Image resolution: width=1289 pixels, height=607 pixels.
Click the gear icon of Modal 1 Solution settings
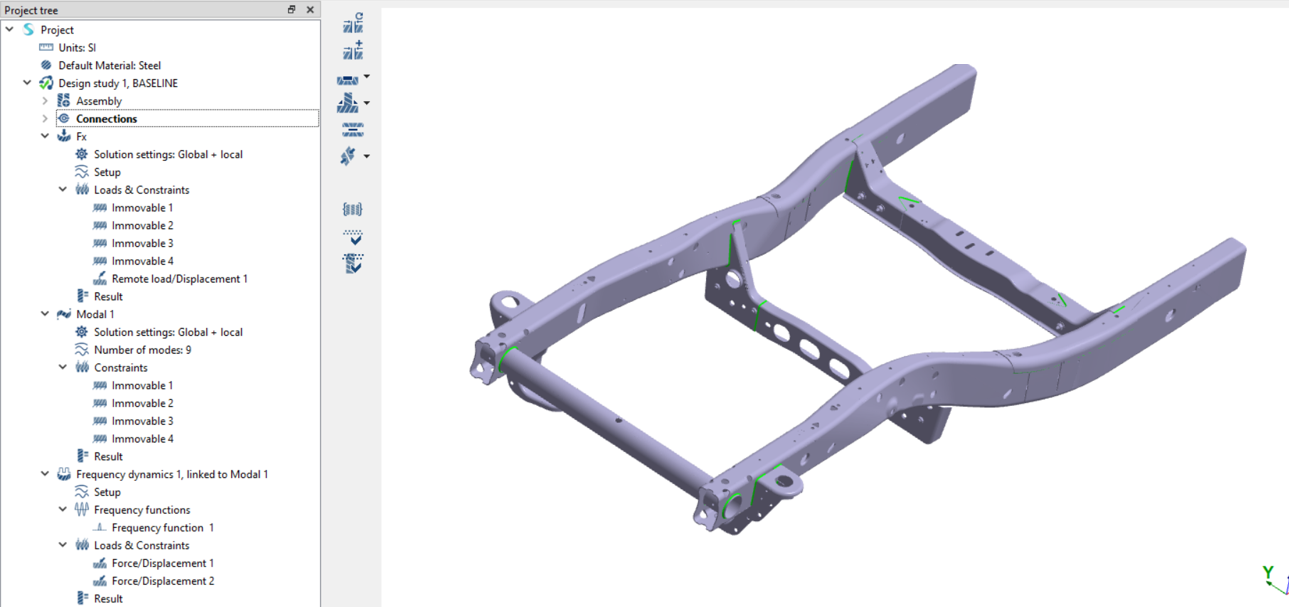82,332
